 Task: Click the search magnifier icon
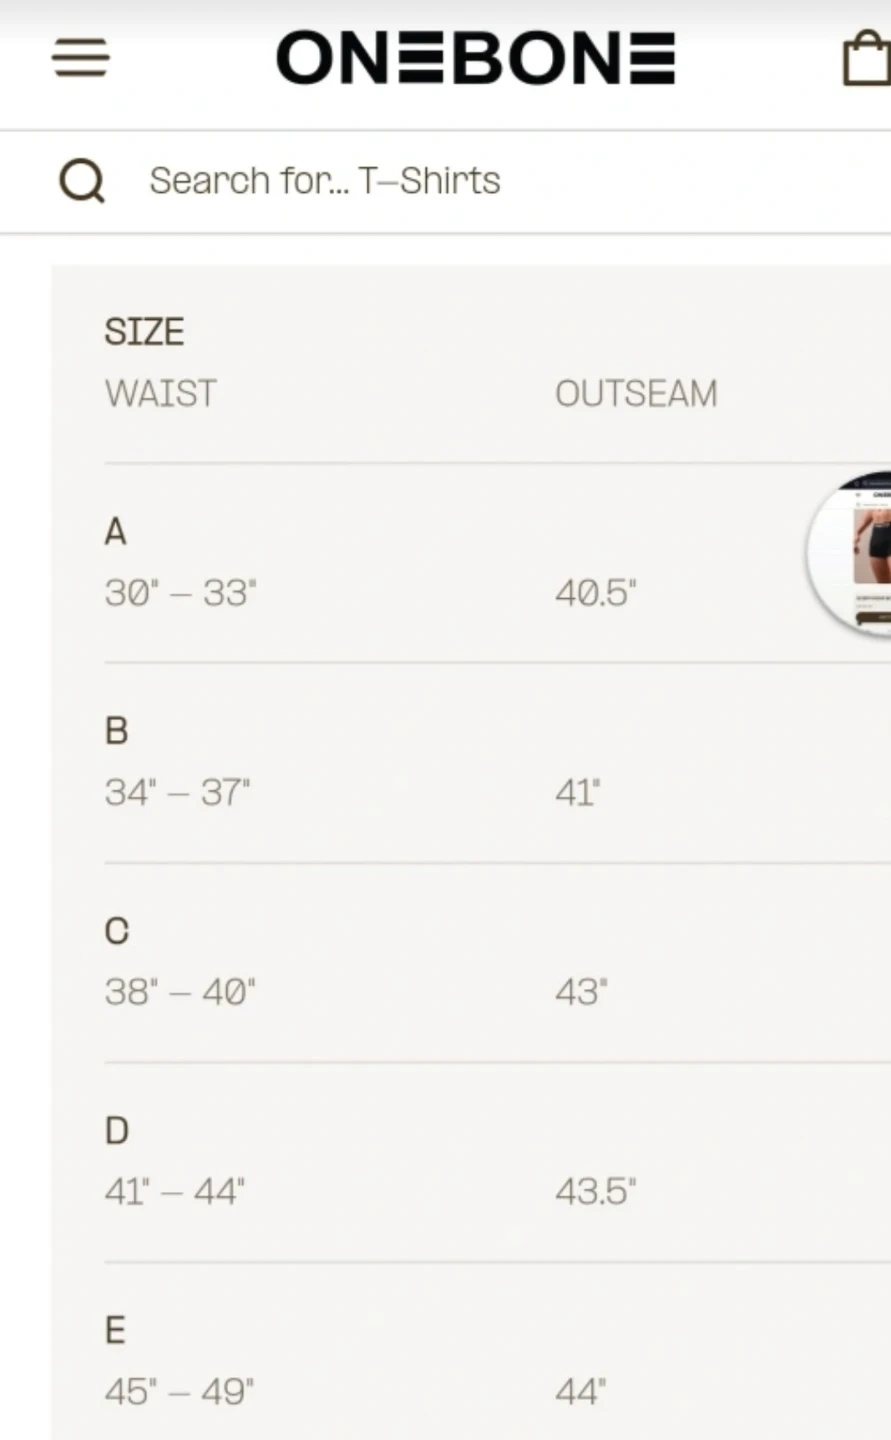click(x=82, y=182)
